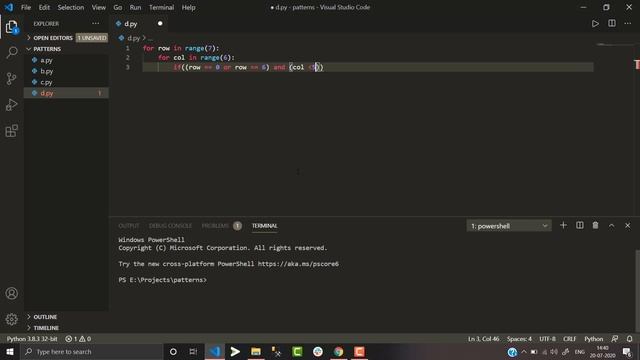Kill terminal with trash icon
Viewport: 640px width, 360px height.
pyautogui.click(x=596, y=225)
